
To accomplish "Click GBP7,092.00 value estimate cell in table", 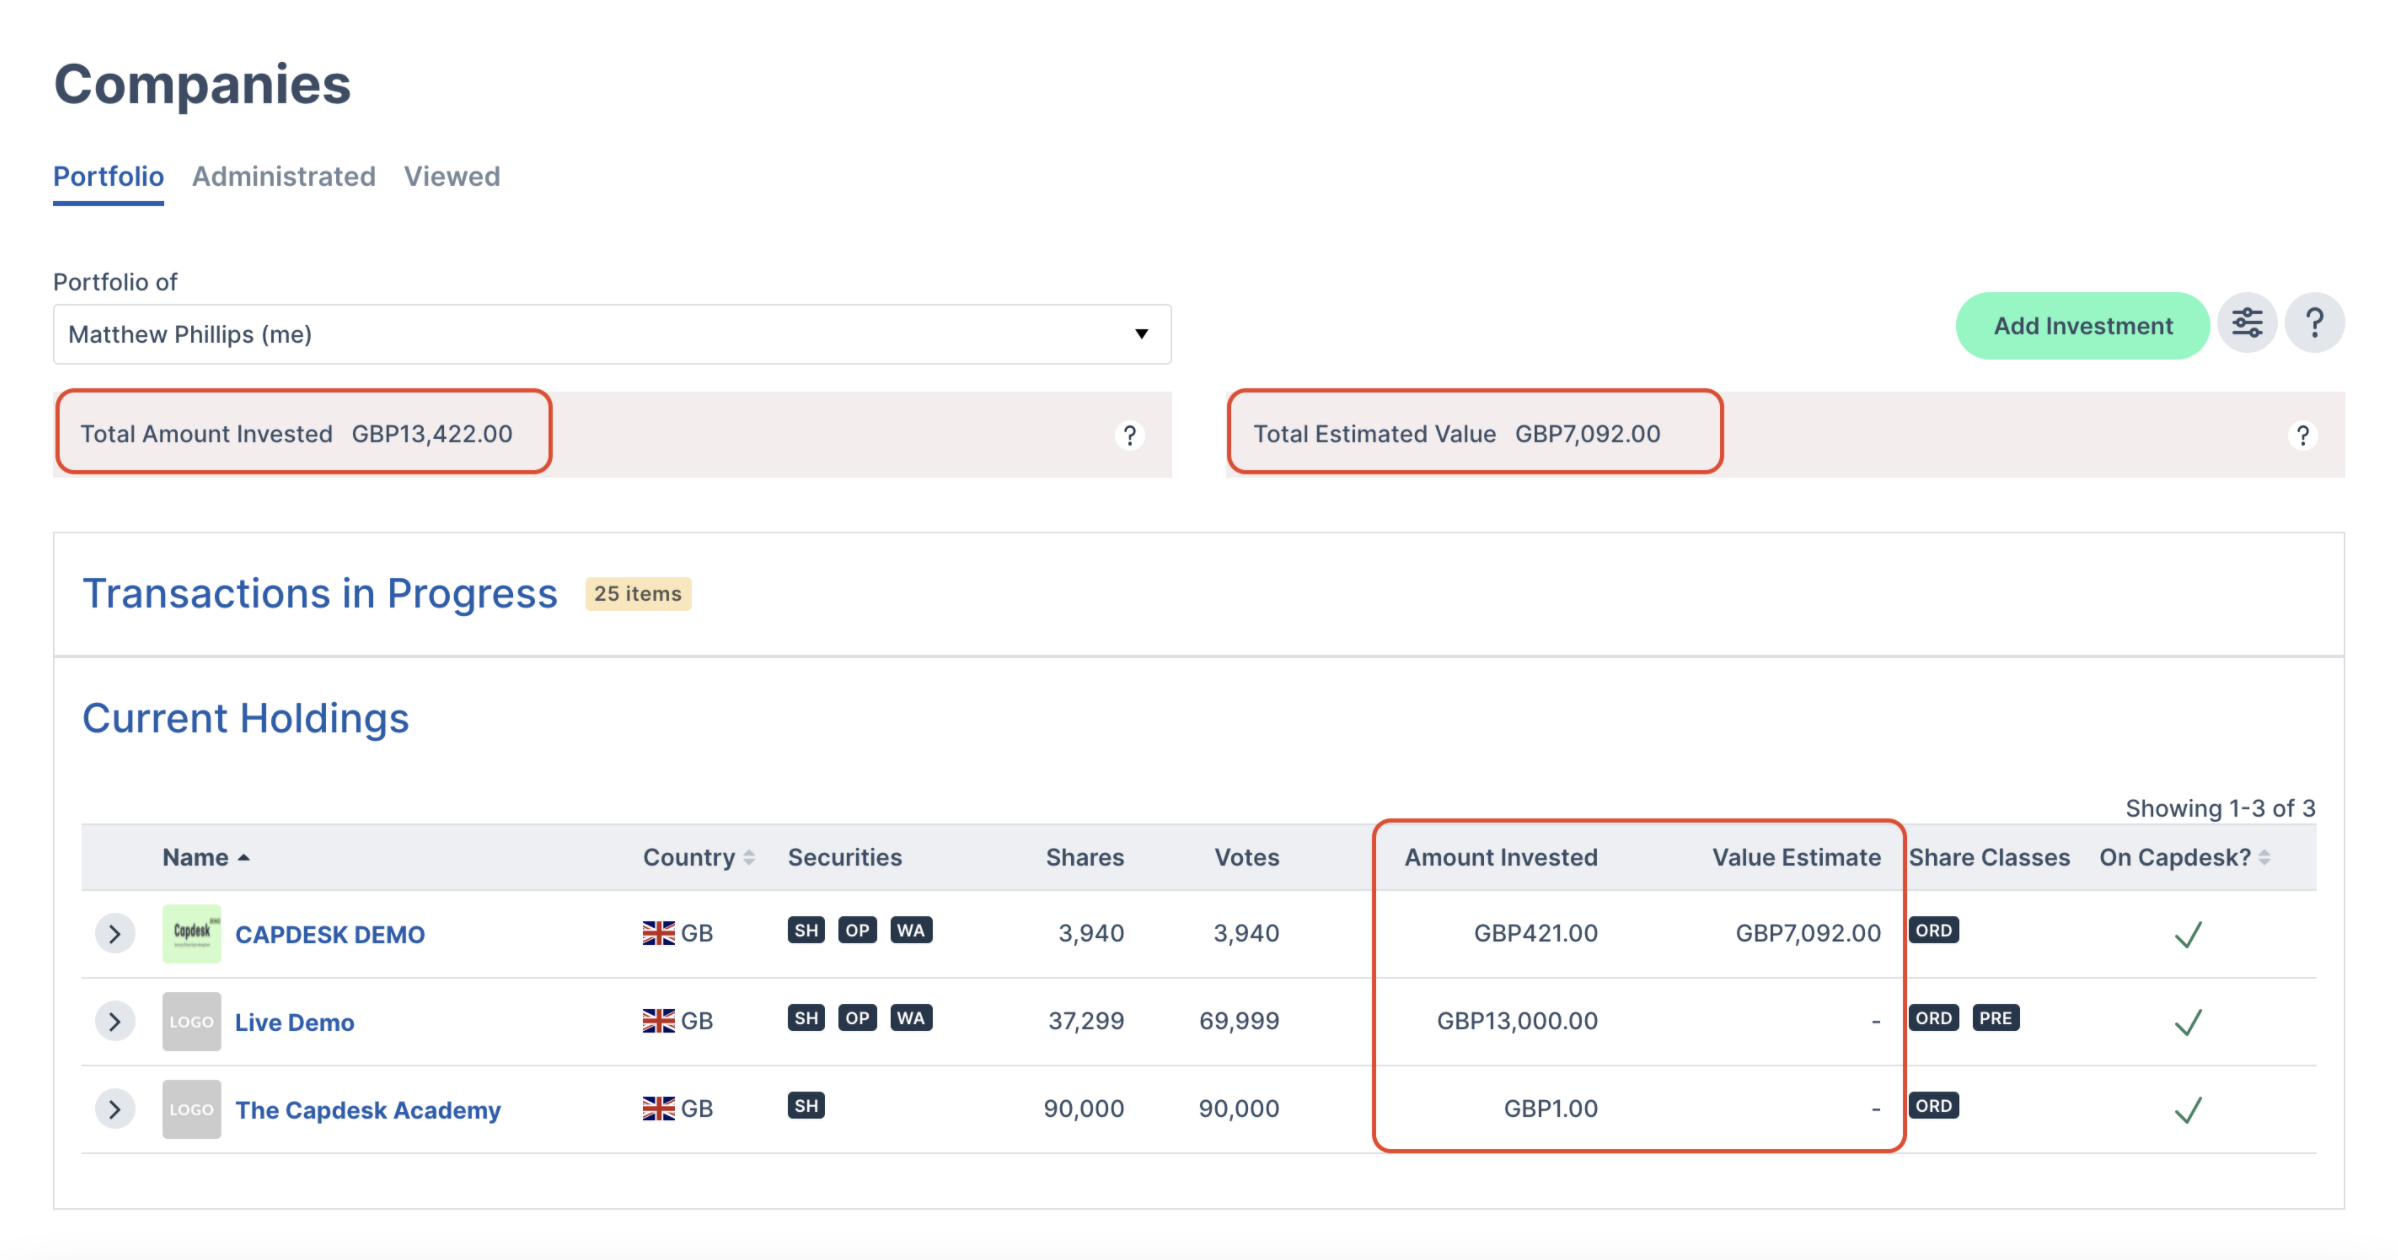I will point(1808,933).
